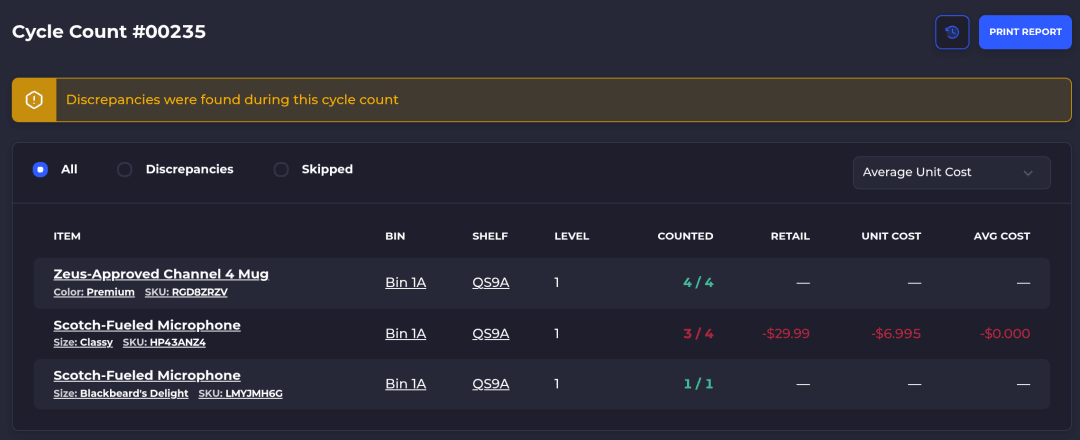
Task: Open the cycle count history icon
Action: [952, 32]
